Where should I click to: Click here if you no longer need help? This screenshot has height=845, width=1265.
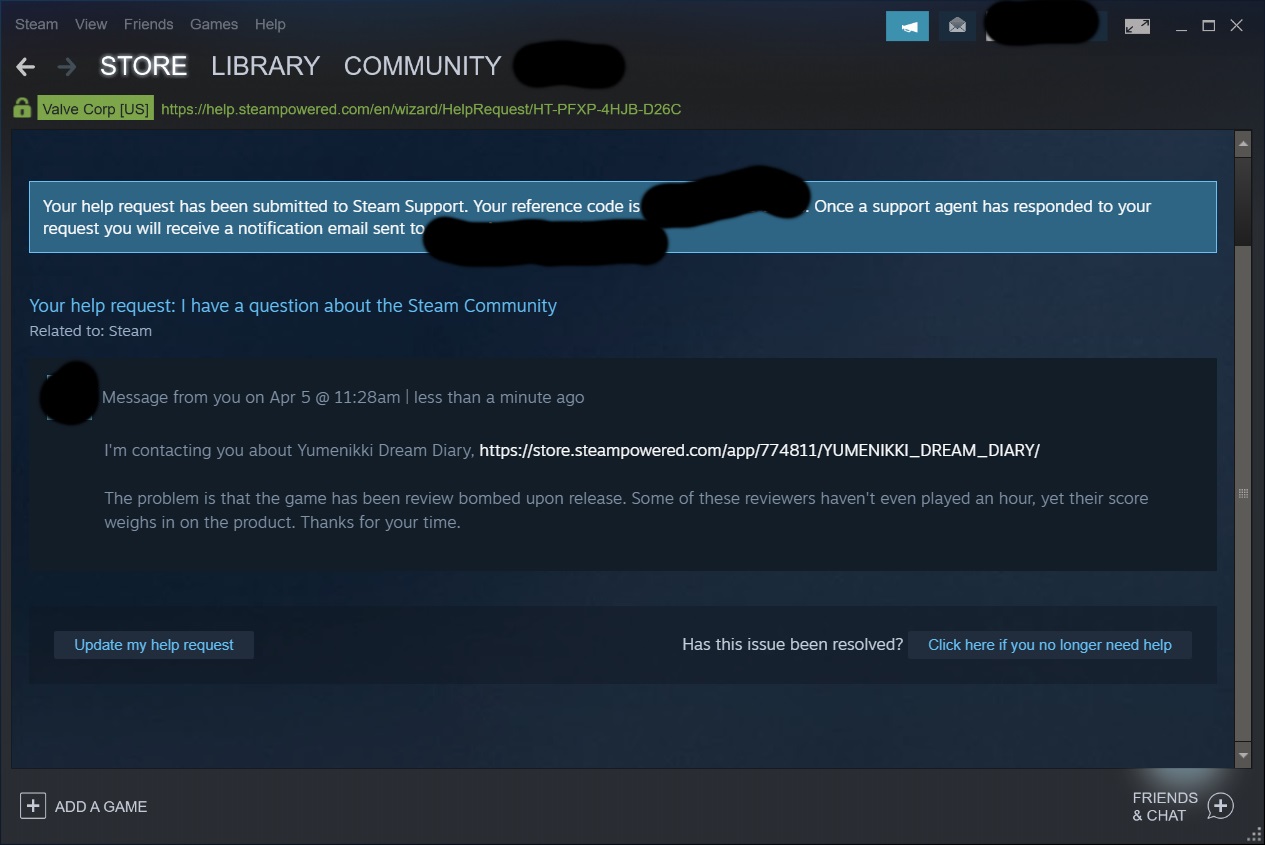(1050, 645)
